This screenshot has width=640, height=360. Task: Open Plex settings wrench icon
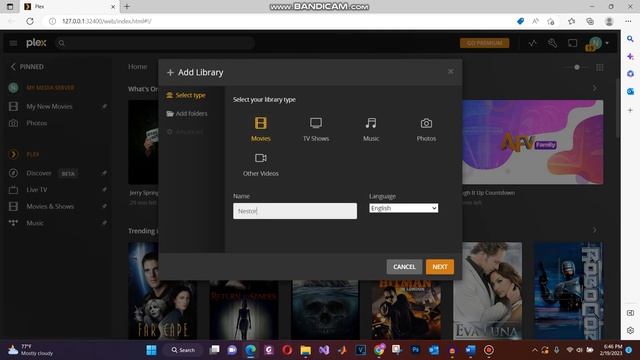pyautogui.click(x=552, y=43)
